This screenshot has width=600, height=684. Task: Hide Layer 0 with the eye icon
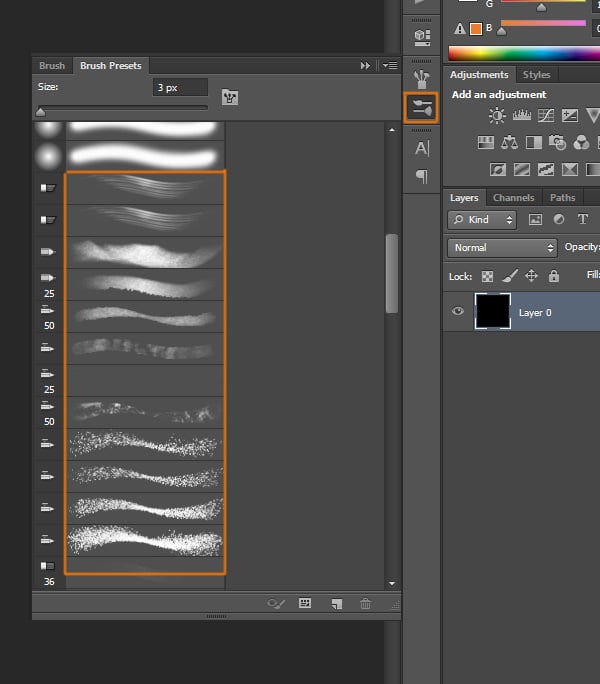tap(458, 311)
